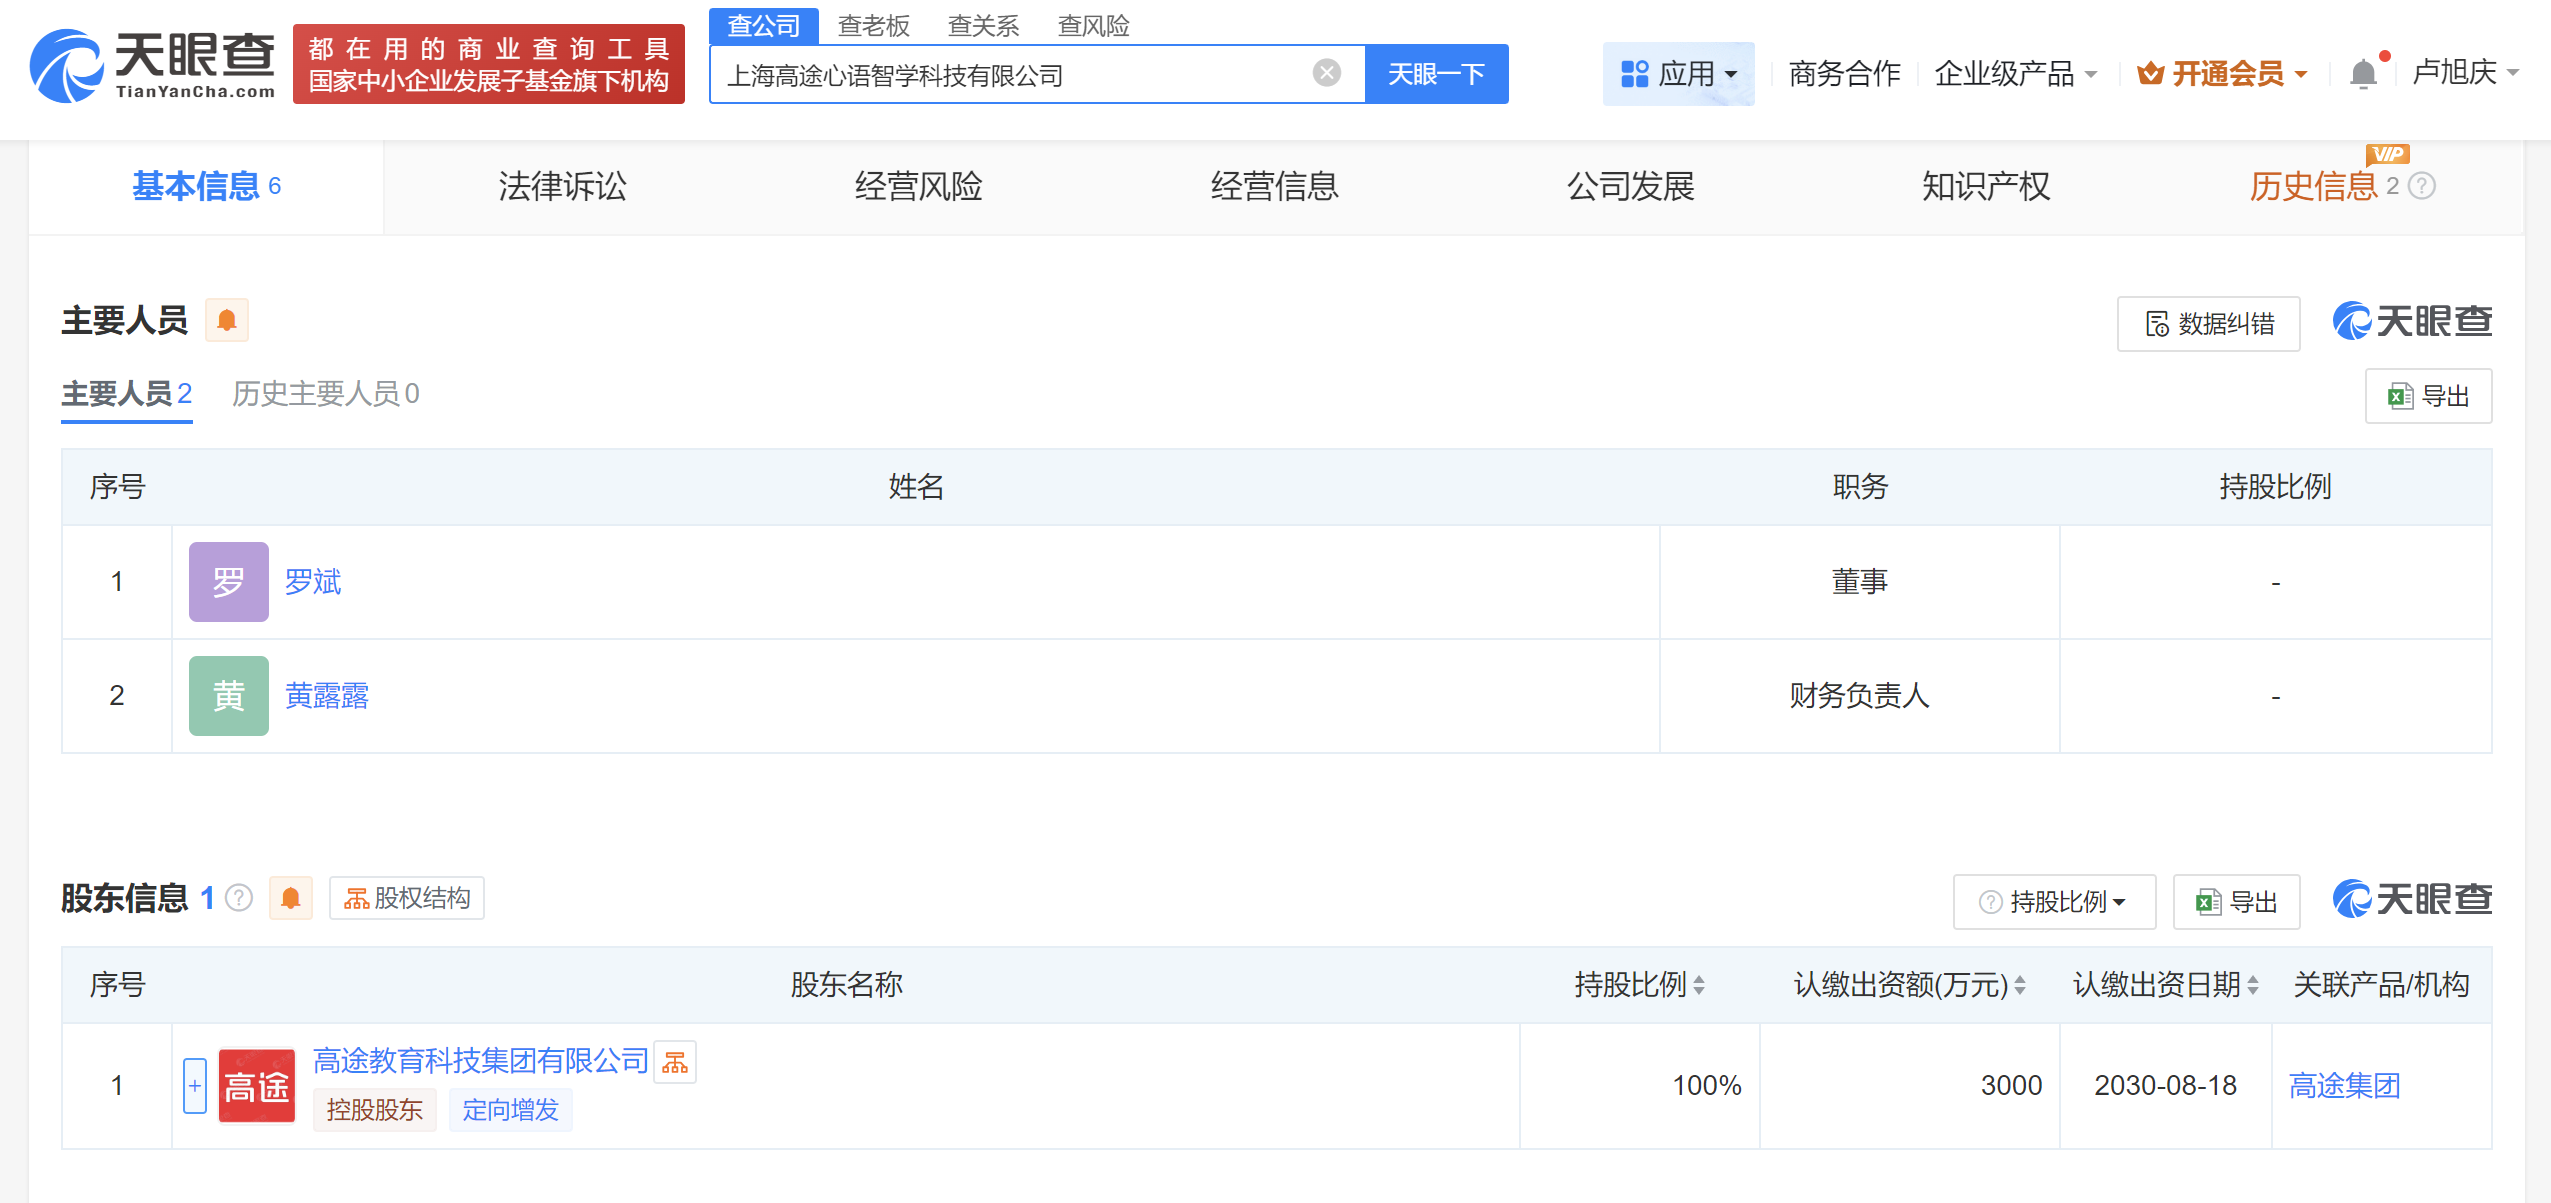Click the 数据纠错 button
Screen dimensions: 2551x1203
pyautogui.click(x=2209, y=324)
